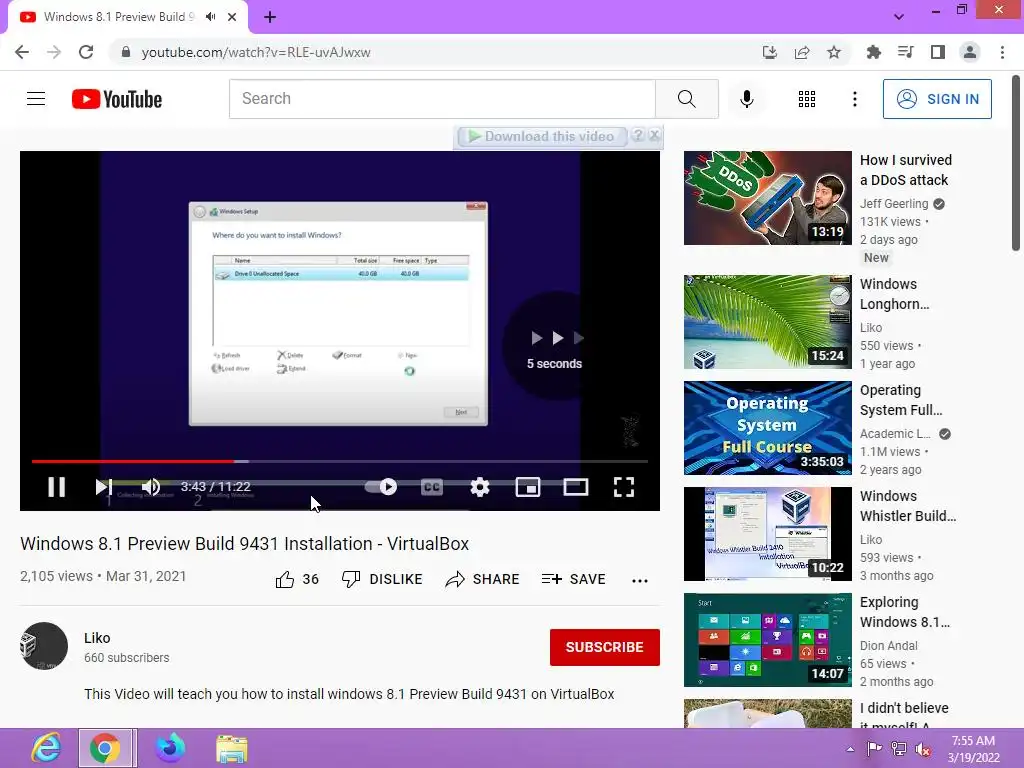Open the Liko channel name link
The height and width of the screenshot is (768, 1024).
(x=97, y=638)
